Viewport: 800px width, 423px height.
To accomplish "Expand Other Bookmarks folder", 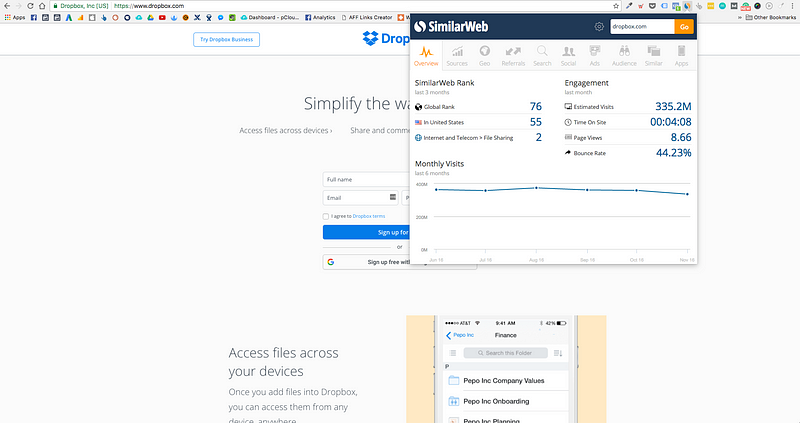I will click(x=770, y=17).
